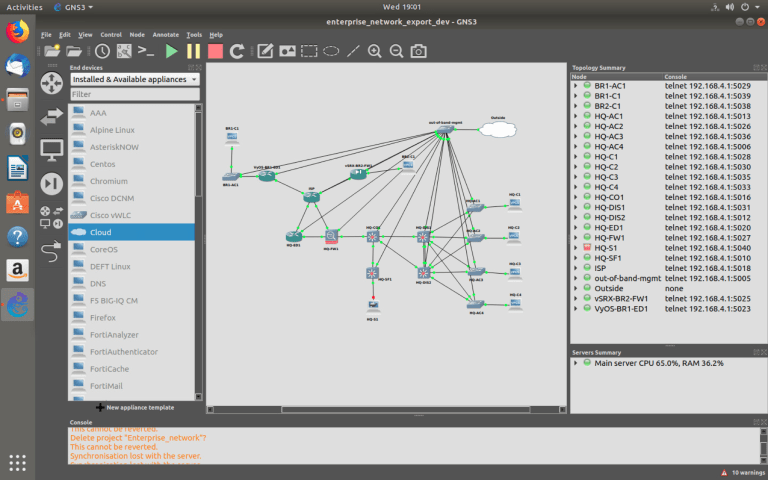Open the View menu
The image size is (768, 480).
pos(85,35)
